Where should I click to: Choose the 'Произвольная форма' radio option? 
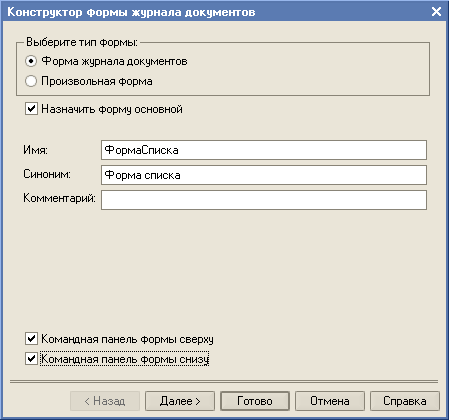[x=31, y=81]
